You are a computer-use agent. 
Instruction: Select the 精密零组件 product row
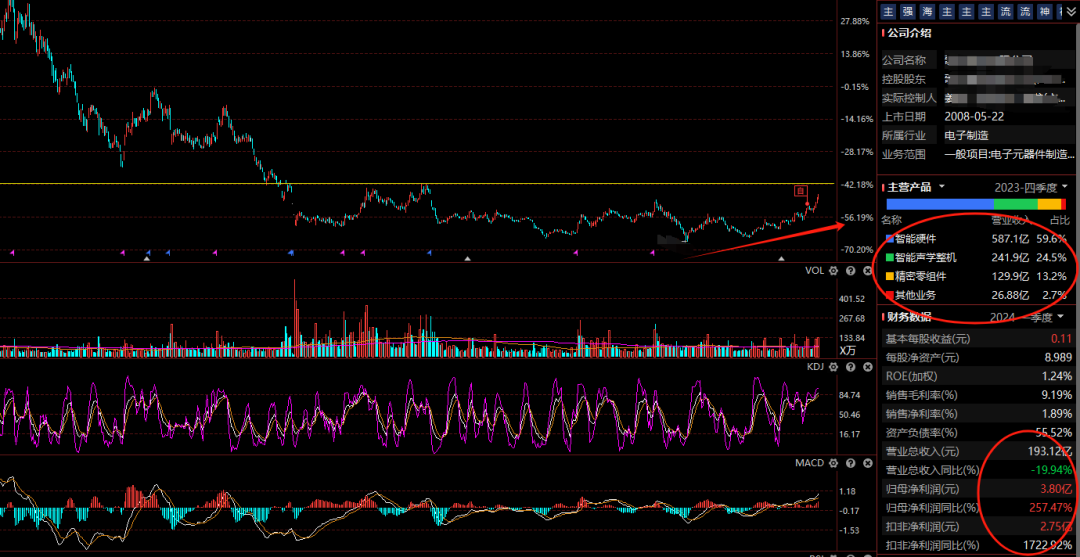[x=979, y=277]
